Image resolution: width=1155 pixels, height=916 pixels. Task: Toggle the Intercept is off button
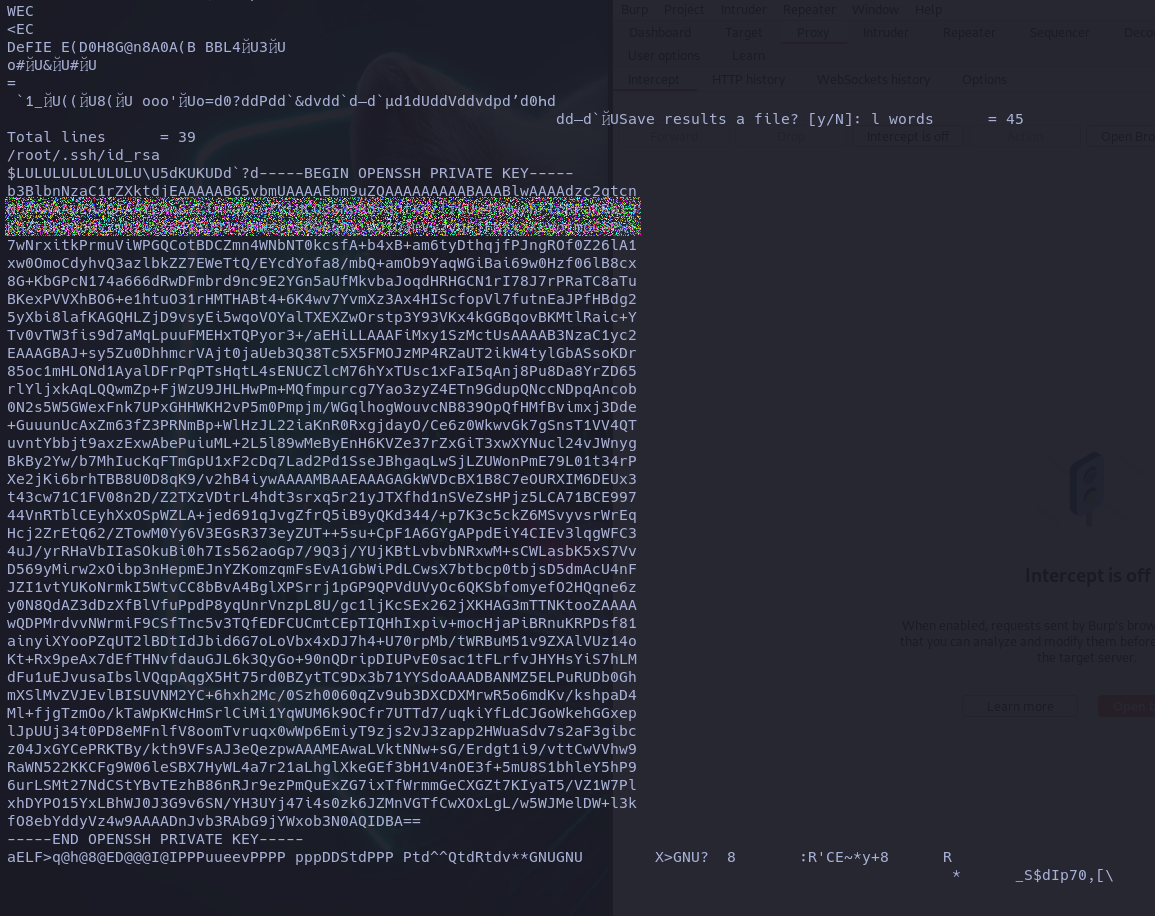[907, 137]
